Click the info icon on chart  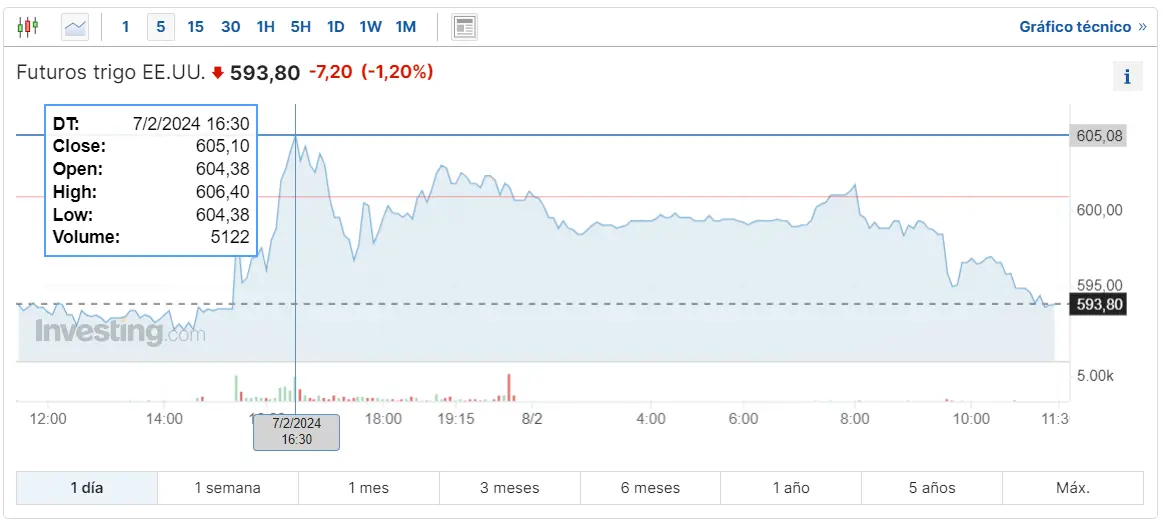(1127, 76)
